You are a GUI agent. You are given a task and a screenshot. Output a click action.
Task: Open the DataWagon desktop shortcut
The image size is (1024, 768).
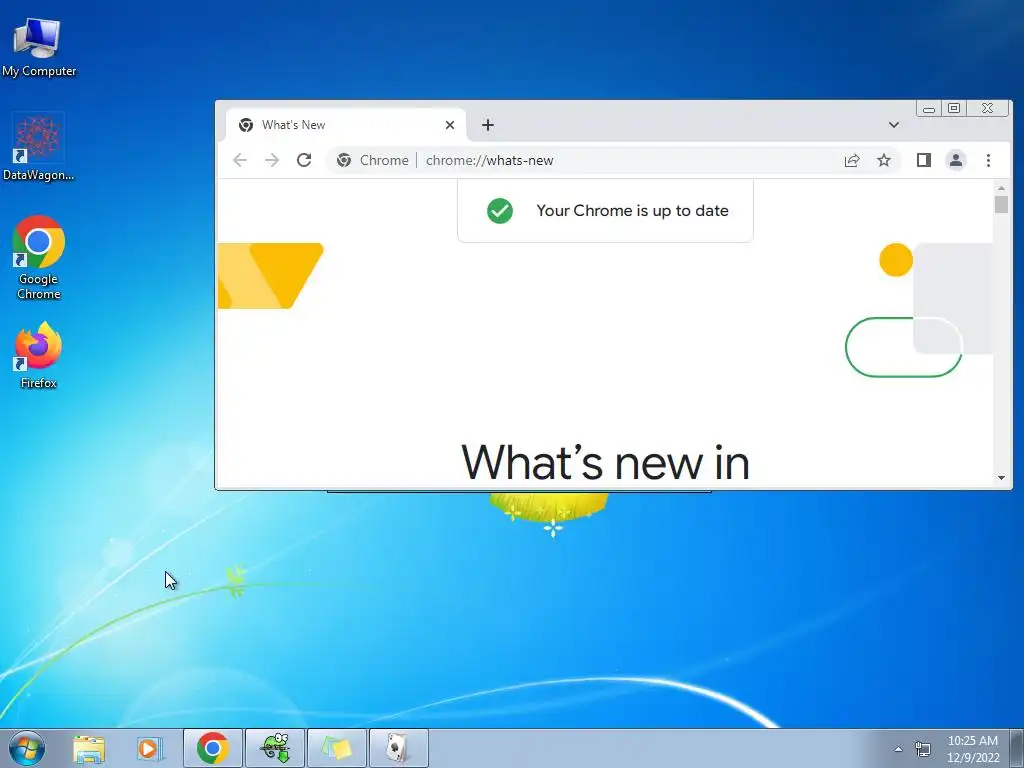tap(38, 147)
